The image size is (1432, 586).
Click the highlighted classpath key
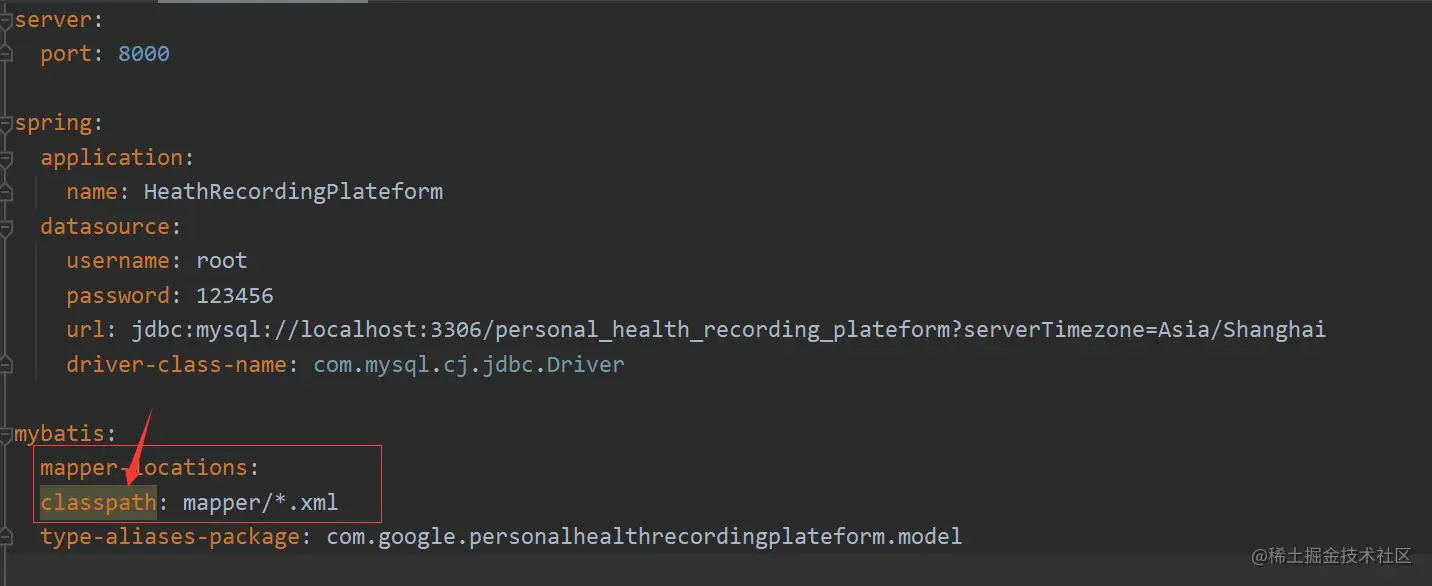(x=98, y=502)
